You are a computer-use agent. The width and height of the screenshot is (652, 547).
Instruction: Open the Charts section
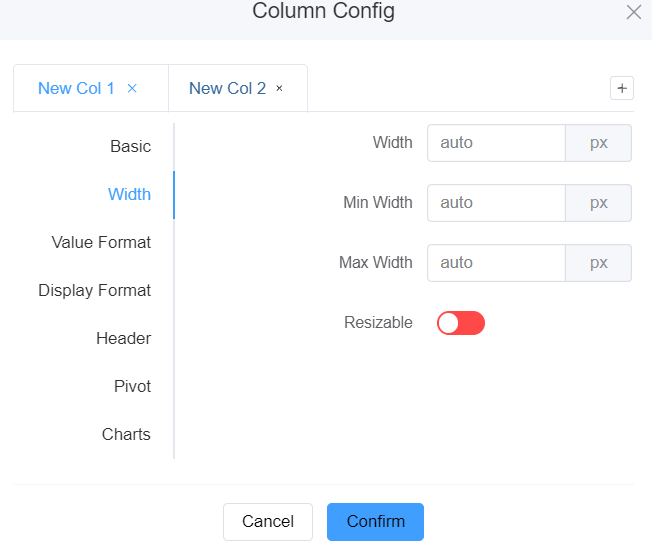(x=126, y=434)
